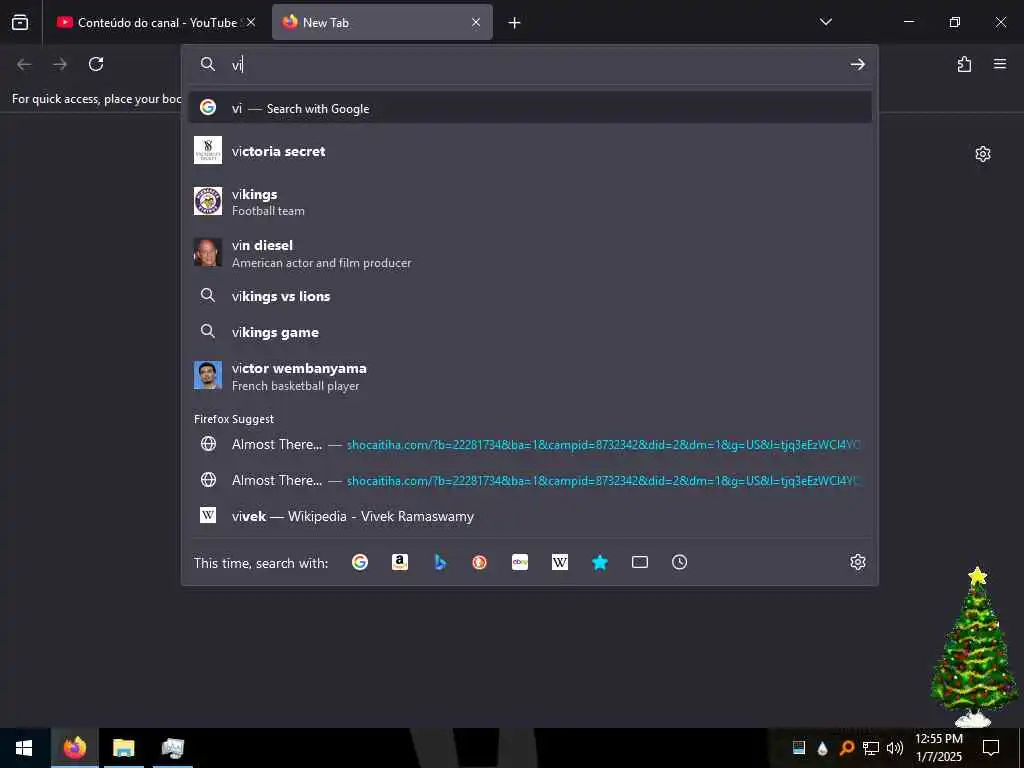Open vivek Wikipedia Vivek Ramaswamy result
This screenshot has width=1024, height=768.
tap(530, 516)
